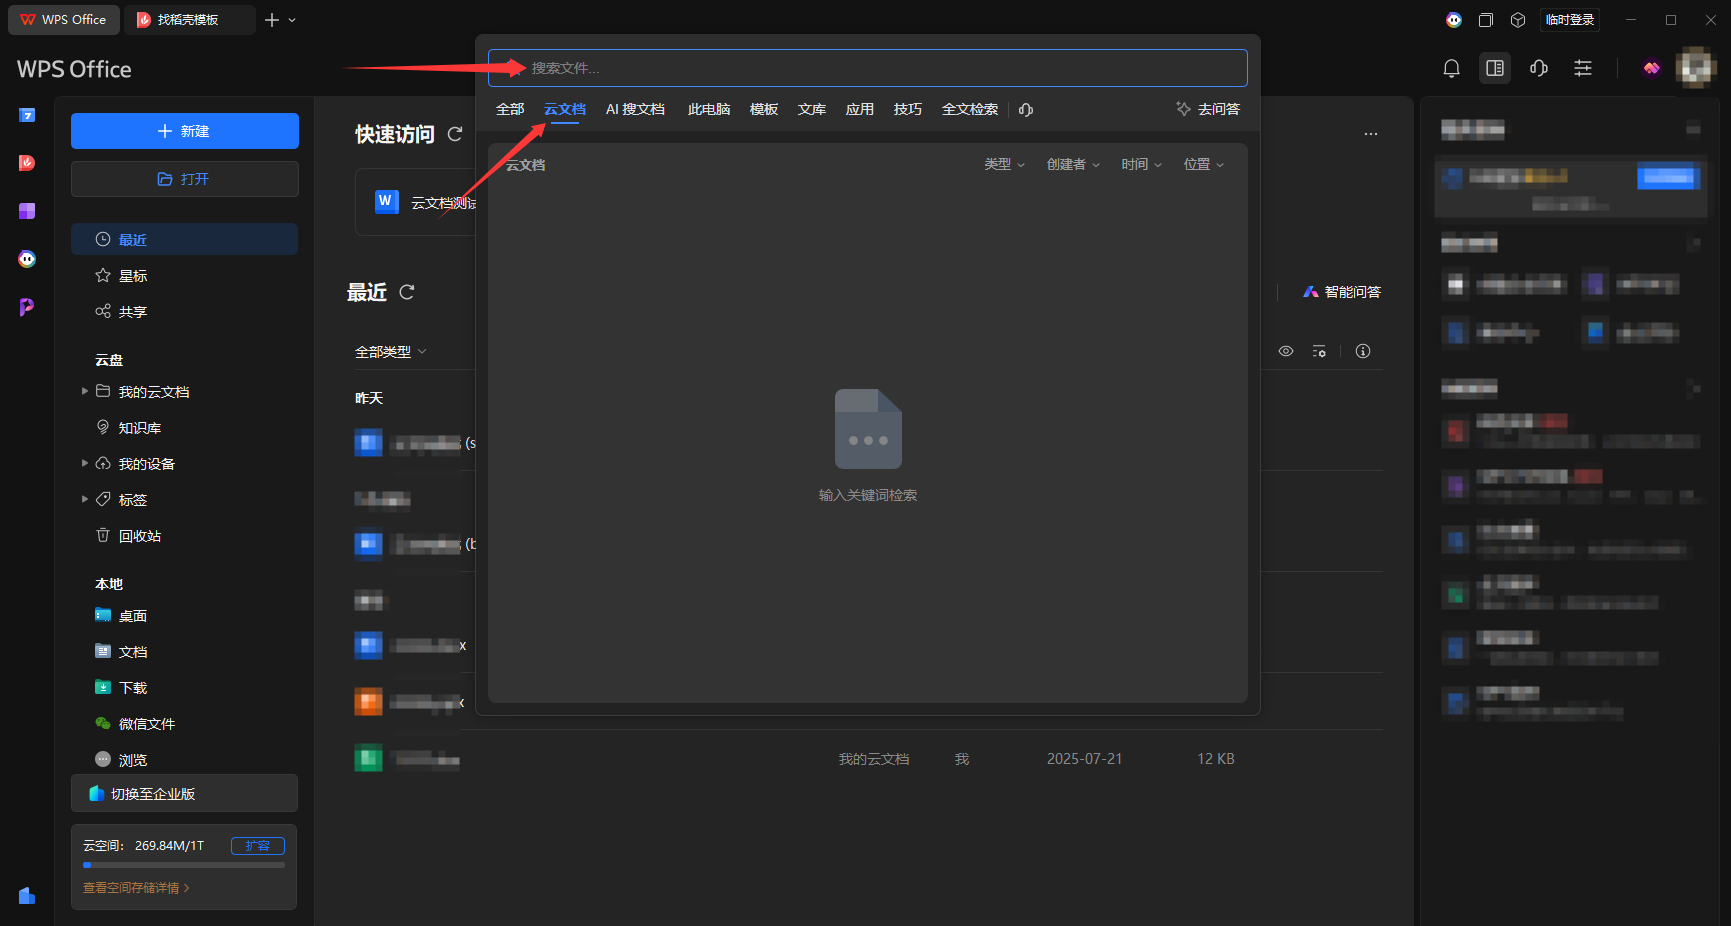Screen dimensions: 1731x926
Task: Click the 搜索文件 search input field
Action: pos(867,68)
